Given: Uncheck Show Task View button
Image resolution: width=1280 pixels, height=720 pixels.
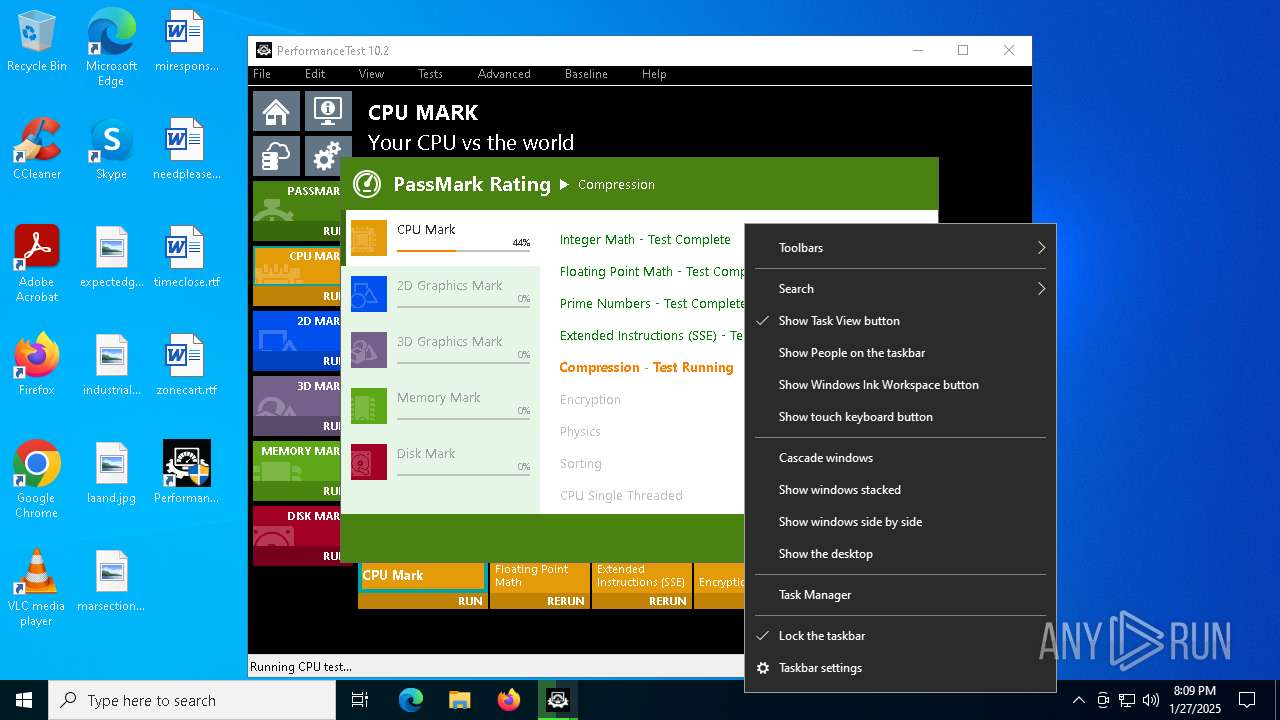Looking at the screenshot, I should [900, 321].
